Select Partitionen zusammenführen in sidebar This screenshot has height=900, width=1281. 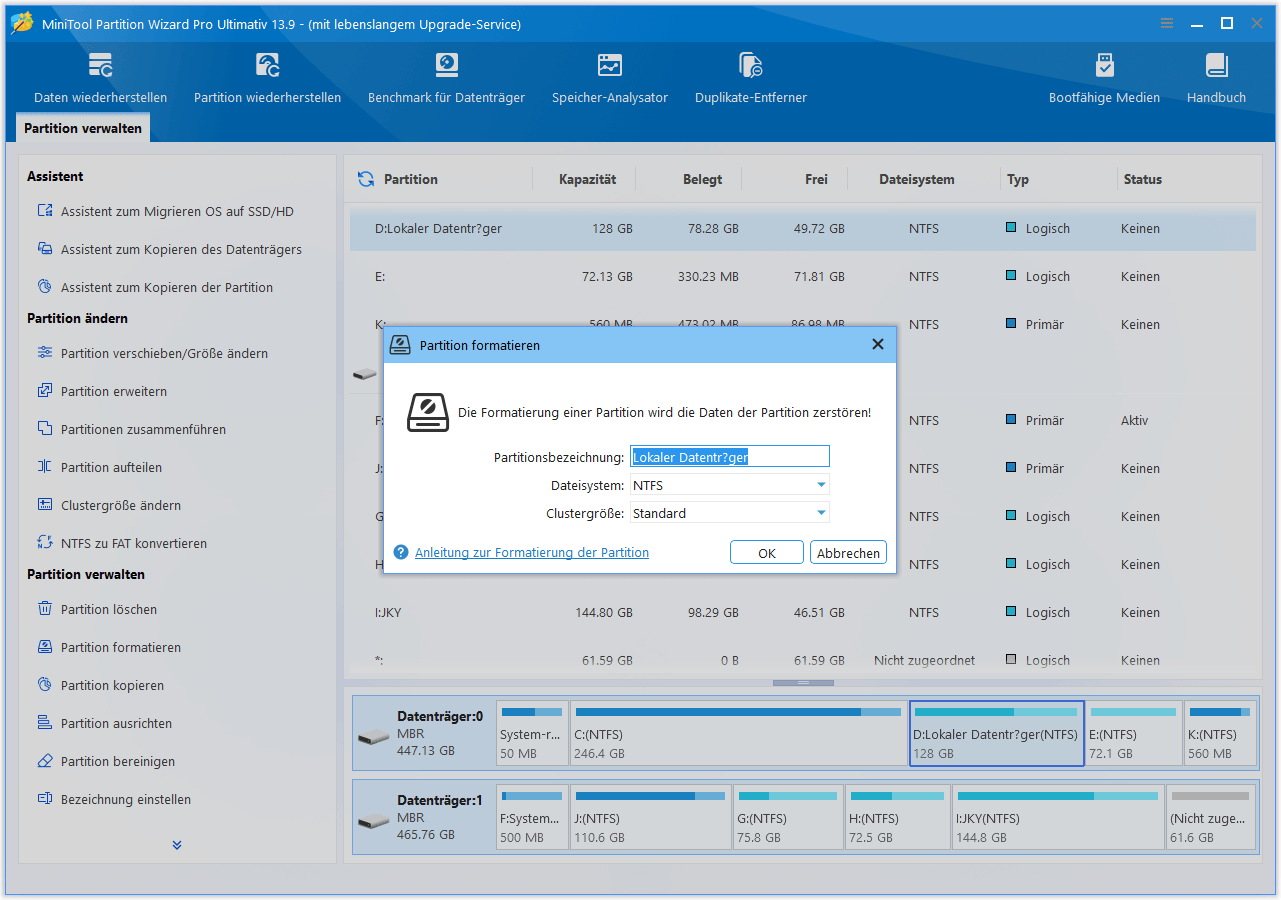coord(143,430)
